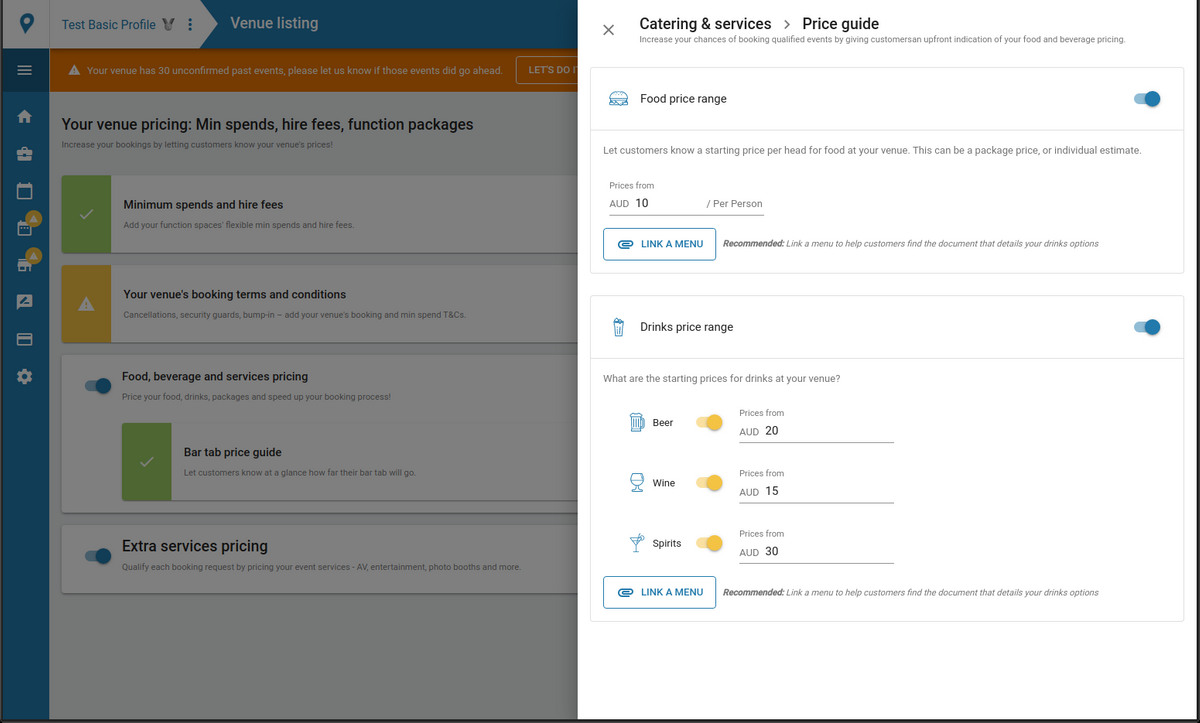Toggle the Beer price switch
The width and height of the screenshot is (1200, 723).
click(x=709, y=423)
